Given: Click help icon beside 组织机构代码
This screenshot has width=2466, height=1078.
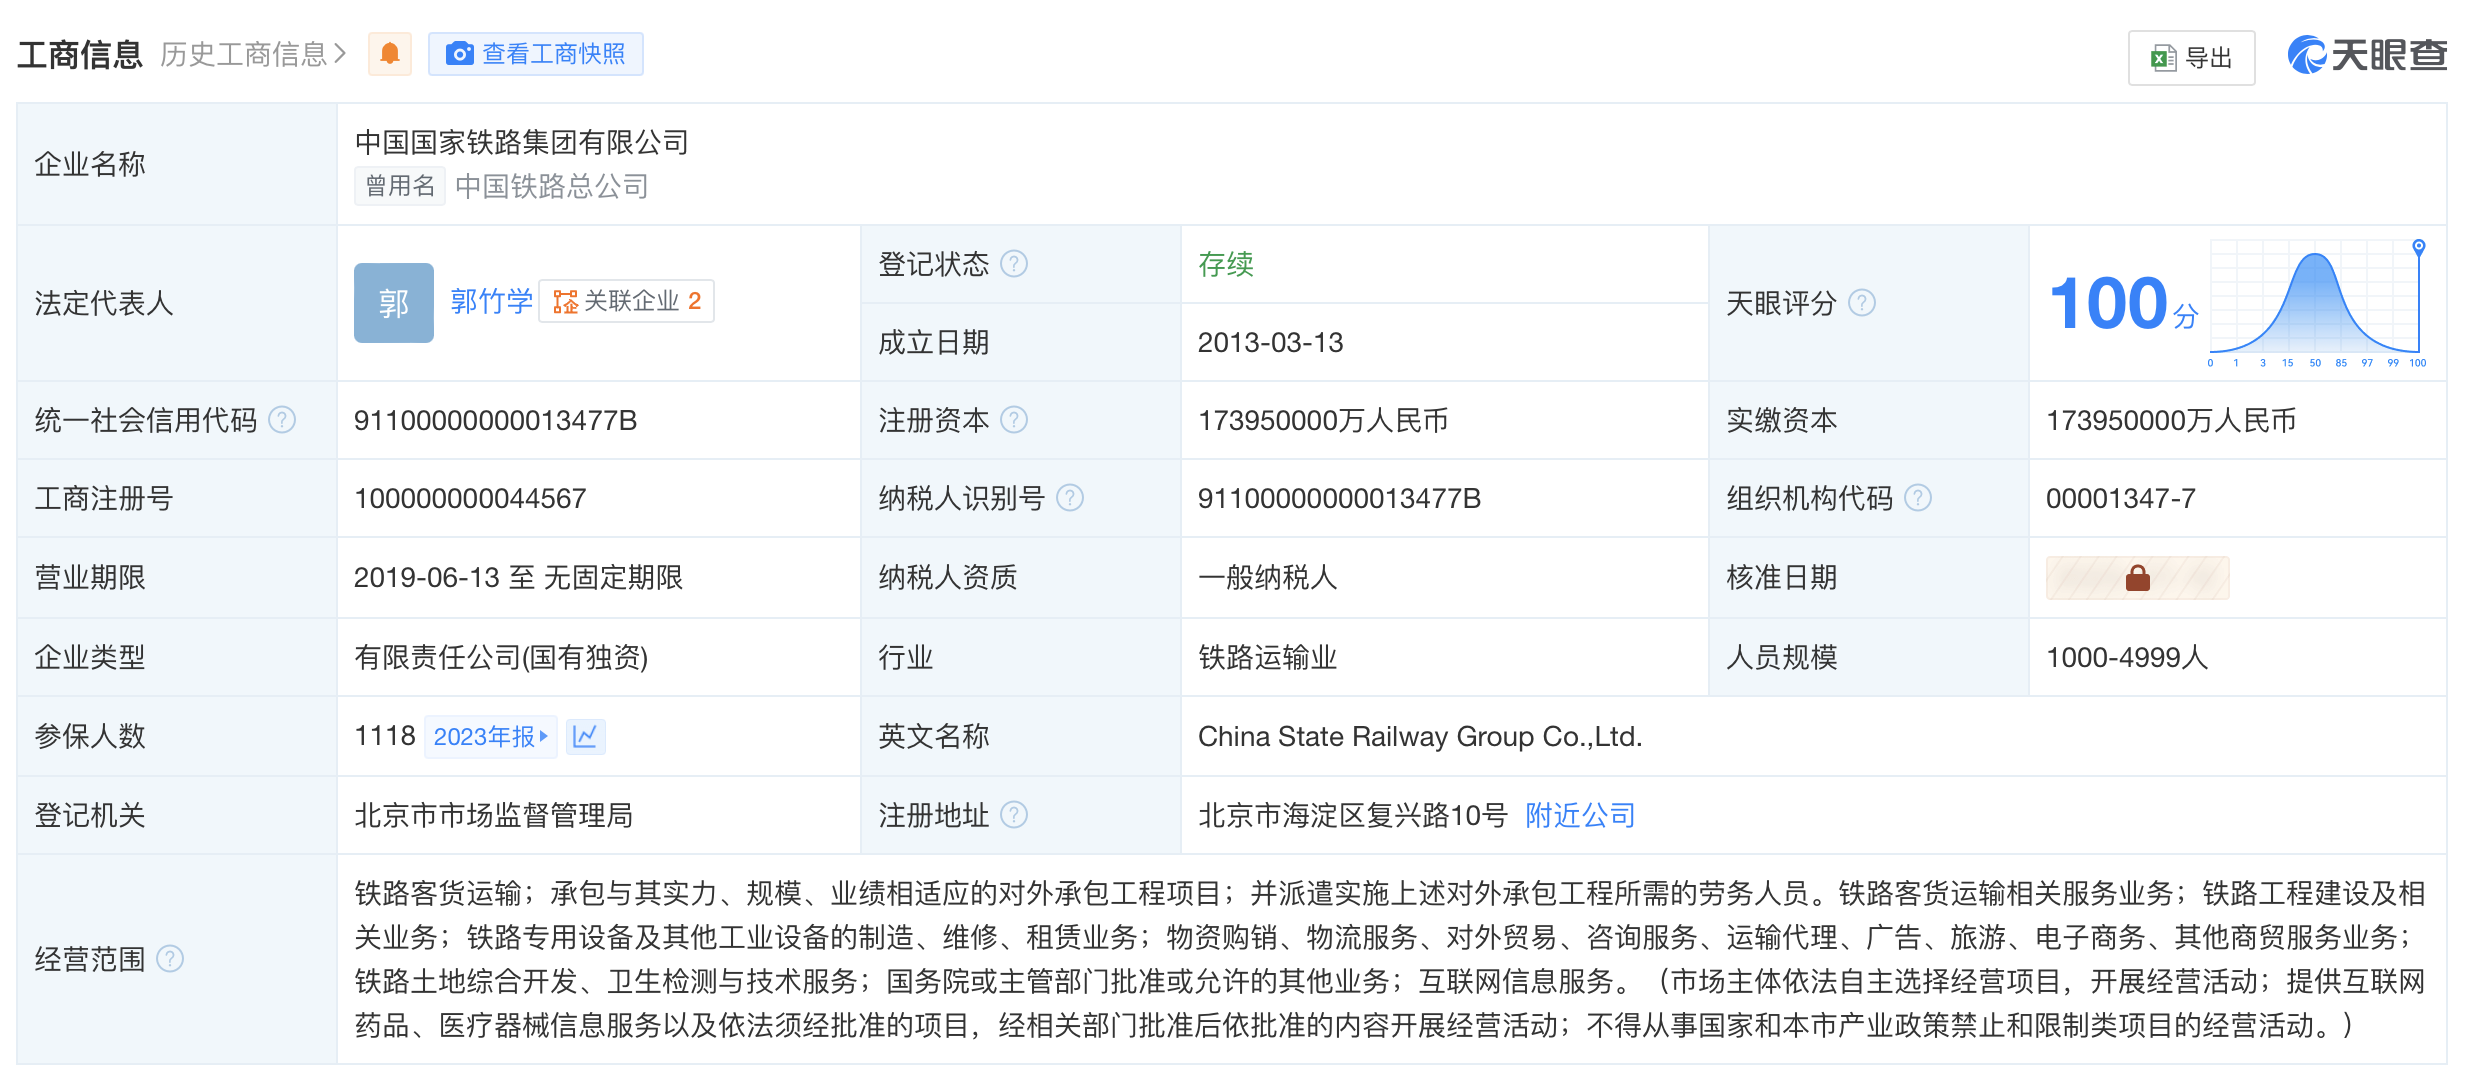Looking at the screenshot, I should (1918, 498).
